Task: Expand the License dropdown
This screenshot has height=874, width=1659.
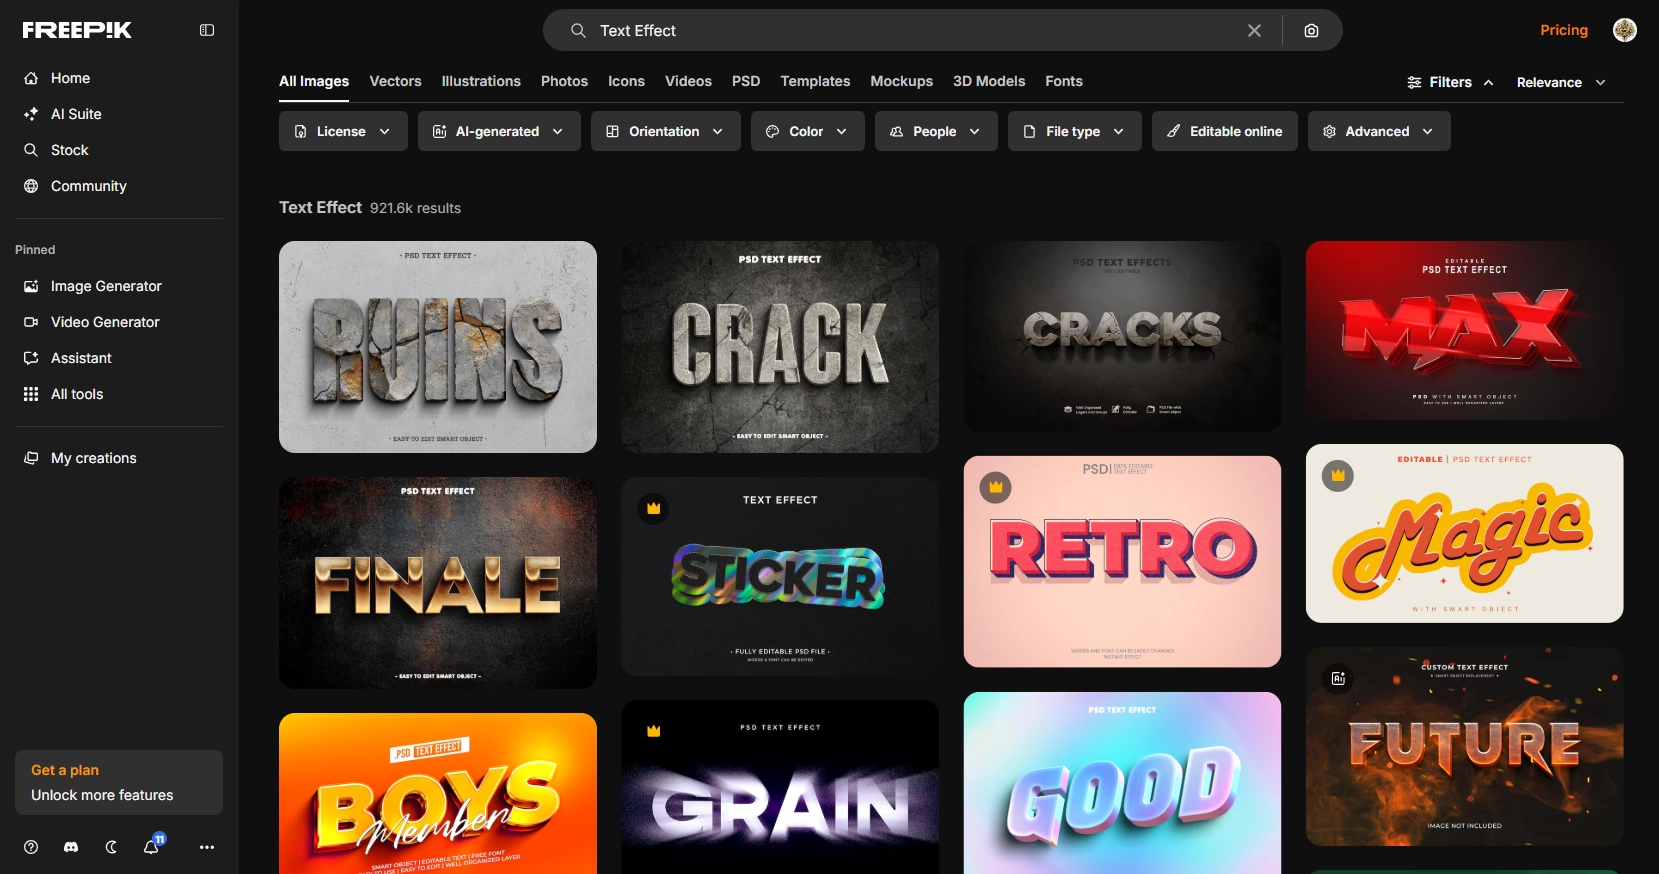Action: click(342, 131)
